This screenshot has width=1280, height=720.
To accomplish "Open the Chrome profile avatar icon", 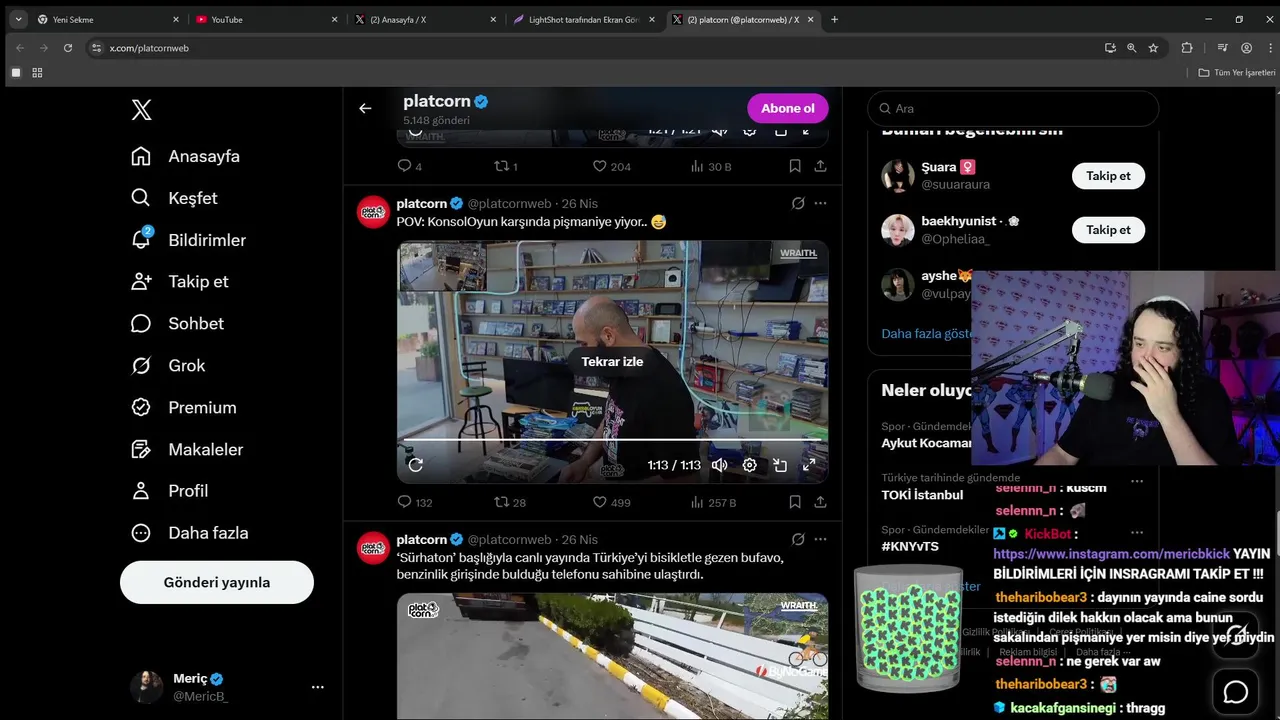I will point(1246,47).
